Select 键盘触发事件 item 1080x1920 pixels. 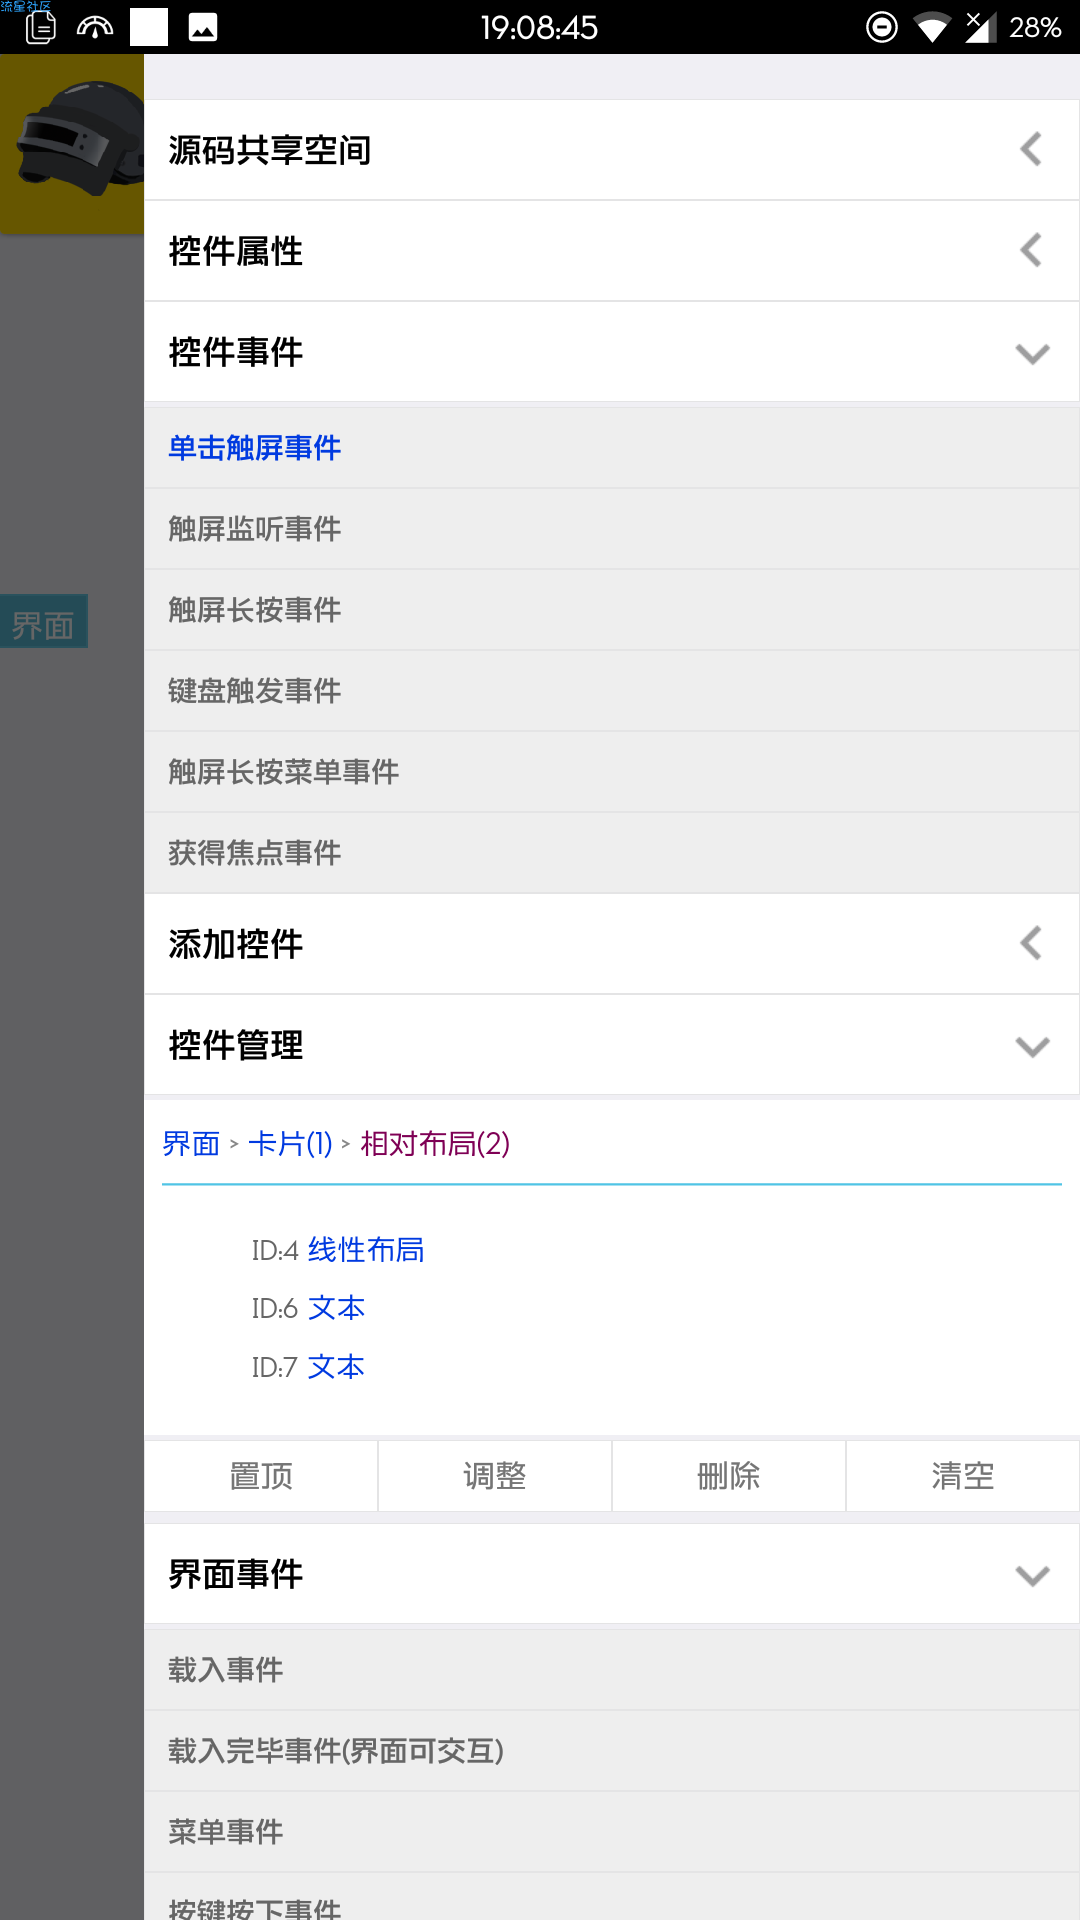tap(612, 691)
